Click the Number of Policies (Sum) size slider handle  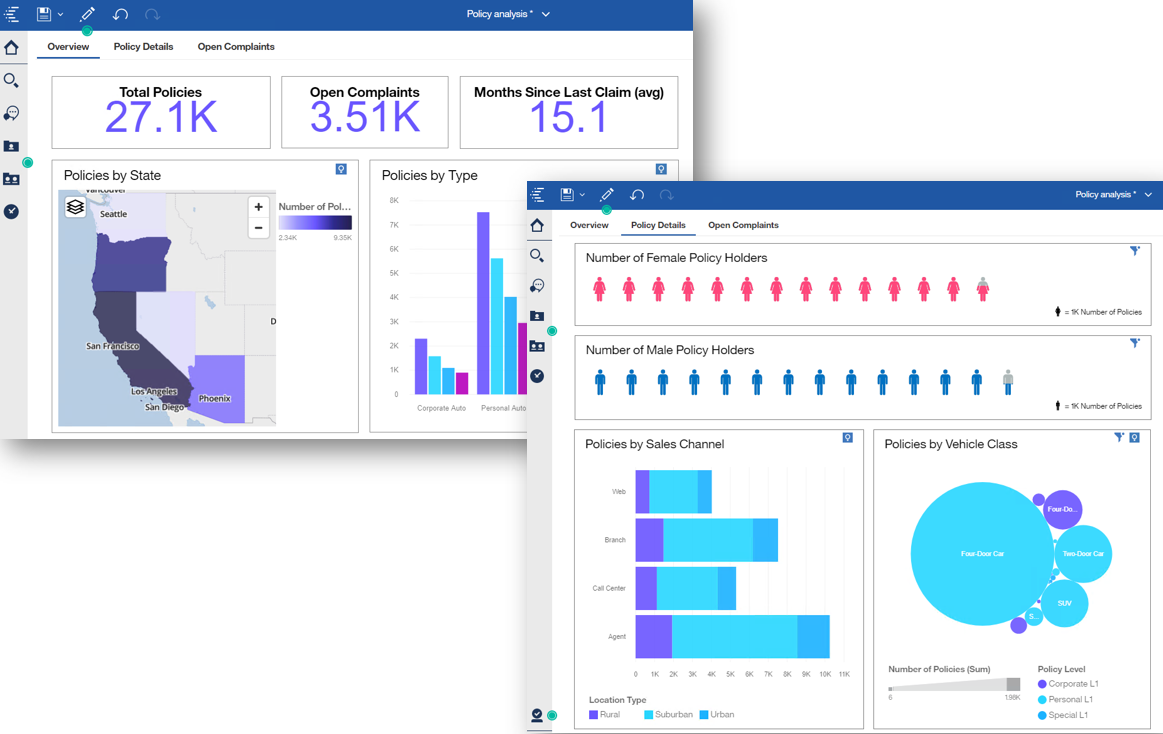click(1013, 684)
